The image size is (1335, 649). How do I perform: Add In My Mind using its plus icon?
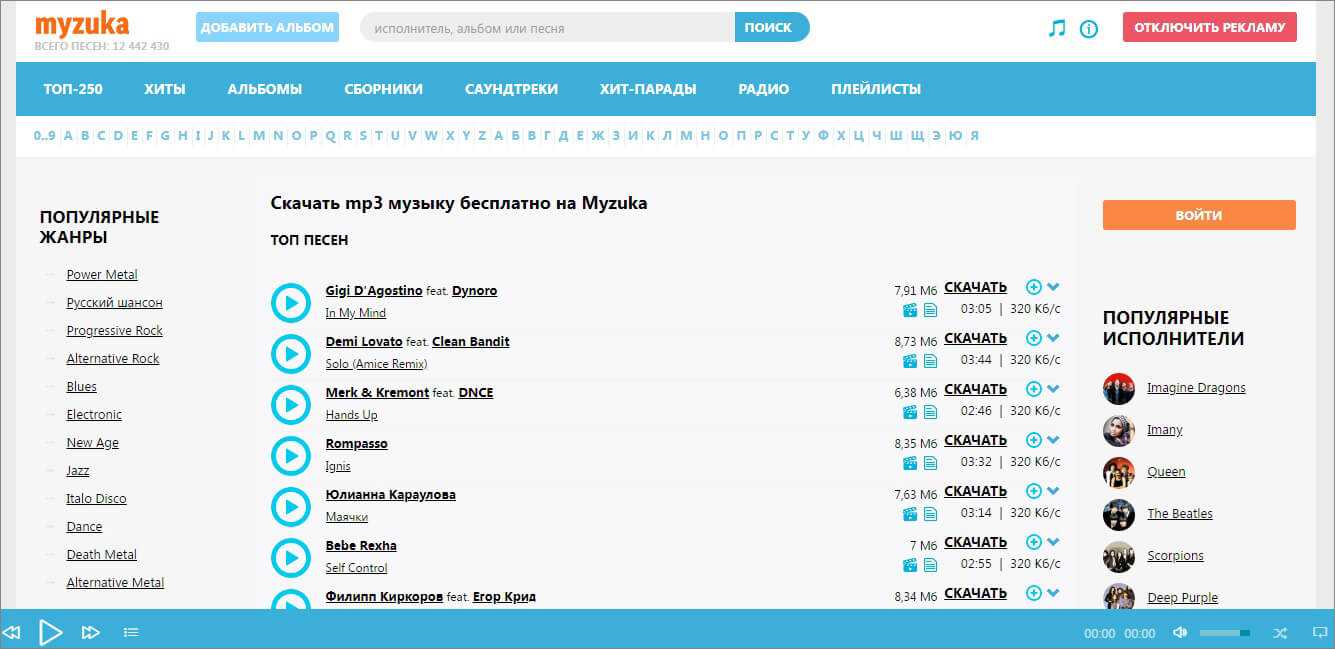1034,287
